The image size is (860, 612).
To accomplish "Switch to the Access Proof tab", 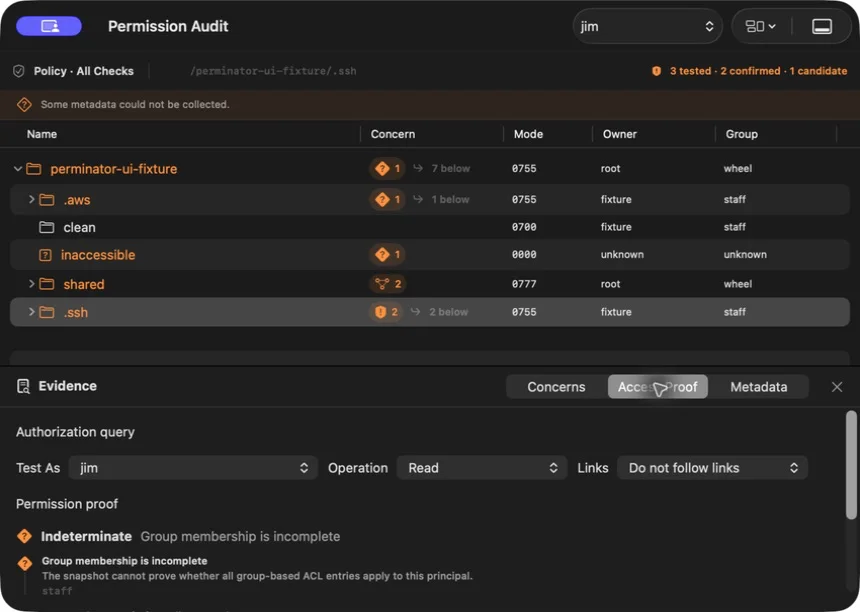I will tap(658, 387).
